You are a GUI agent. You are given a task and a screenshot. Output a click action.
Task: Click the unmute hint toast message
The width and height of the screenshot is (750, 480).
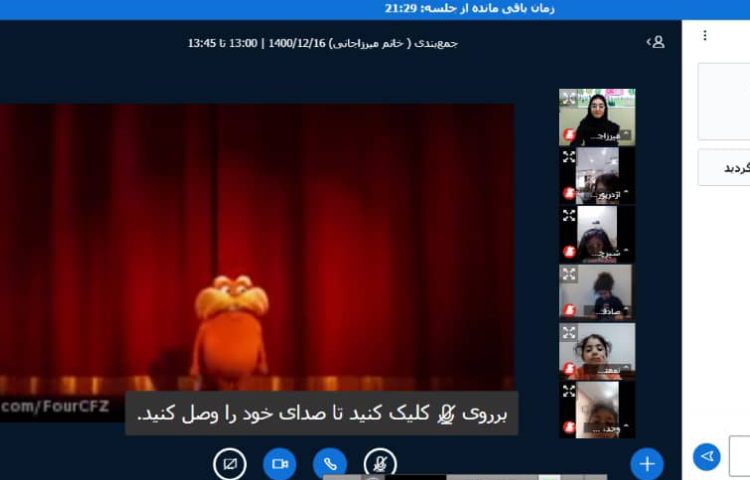pos(321,414)
